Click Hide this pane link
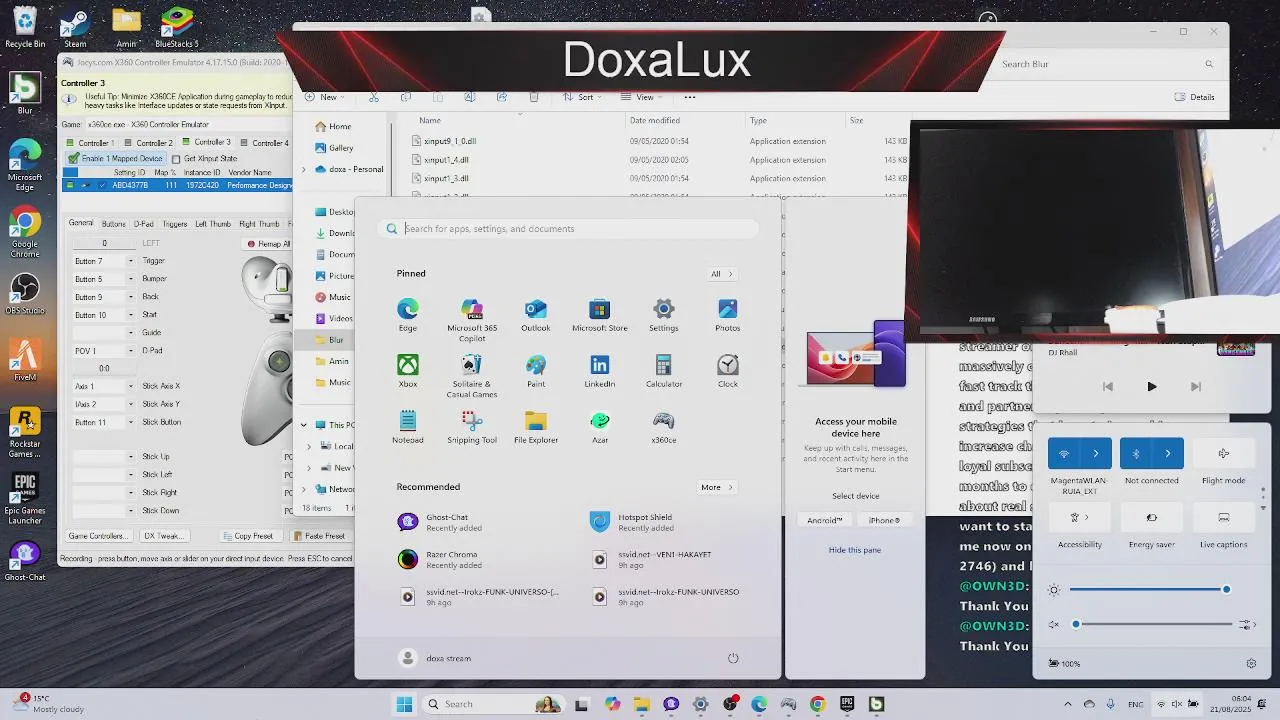Viewport: 1280px width, 720px height. (855, 550)
